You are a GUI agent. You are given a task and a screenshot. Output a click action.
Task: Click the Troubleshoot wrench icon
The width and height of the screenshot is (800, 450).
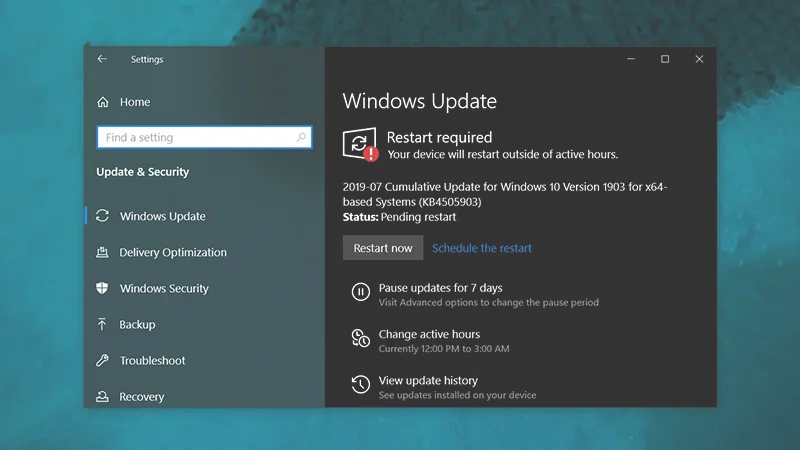pyautogui.click(x=103, y=361)
